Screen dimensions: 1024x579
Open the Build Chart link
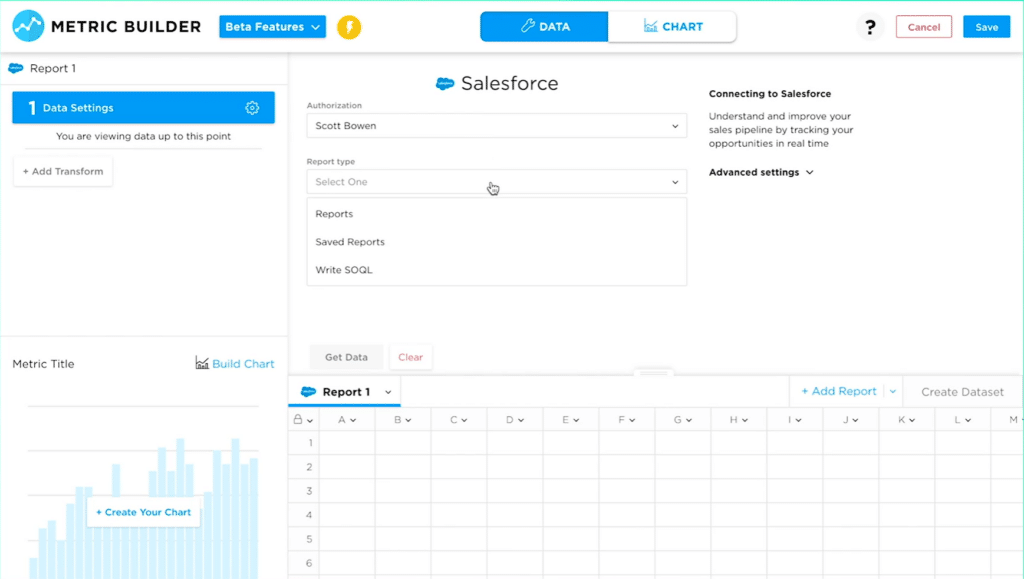point(243,364)
